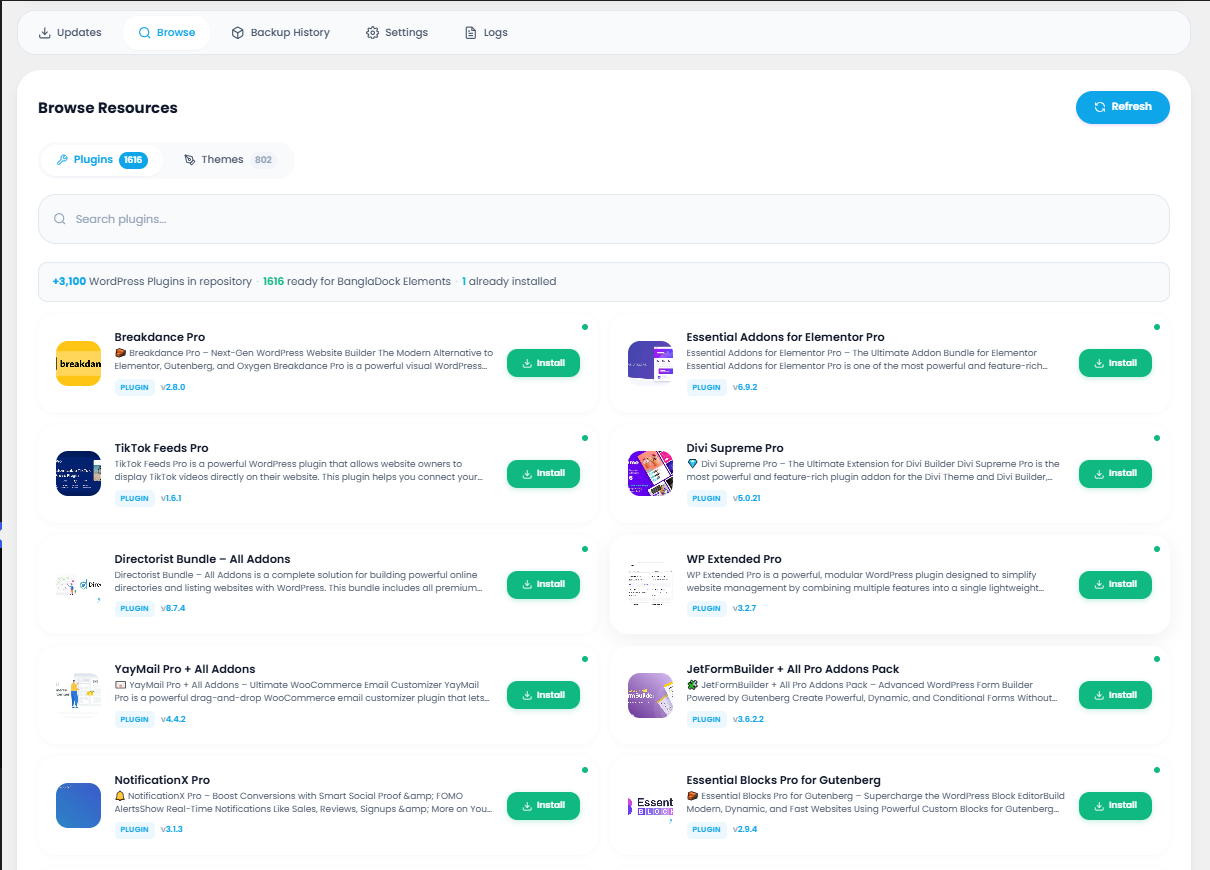Viewport: 1210px width, 870px height.
Task: Click version v8.7.4 text
Action: [x=173, y=608]
